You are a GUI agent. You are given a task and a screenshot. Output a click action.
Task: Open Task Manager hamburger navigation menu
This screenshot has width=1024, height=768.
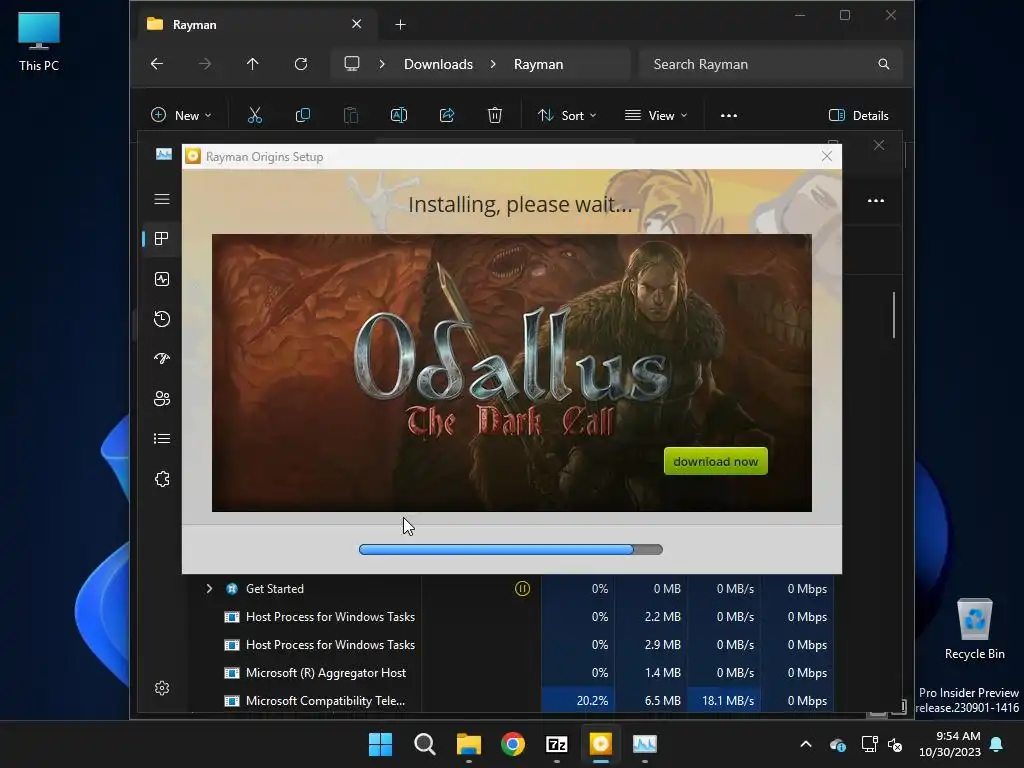coord(162,199)
